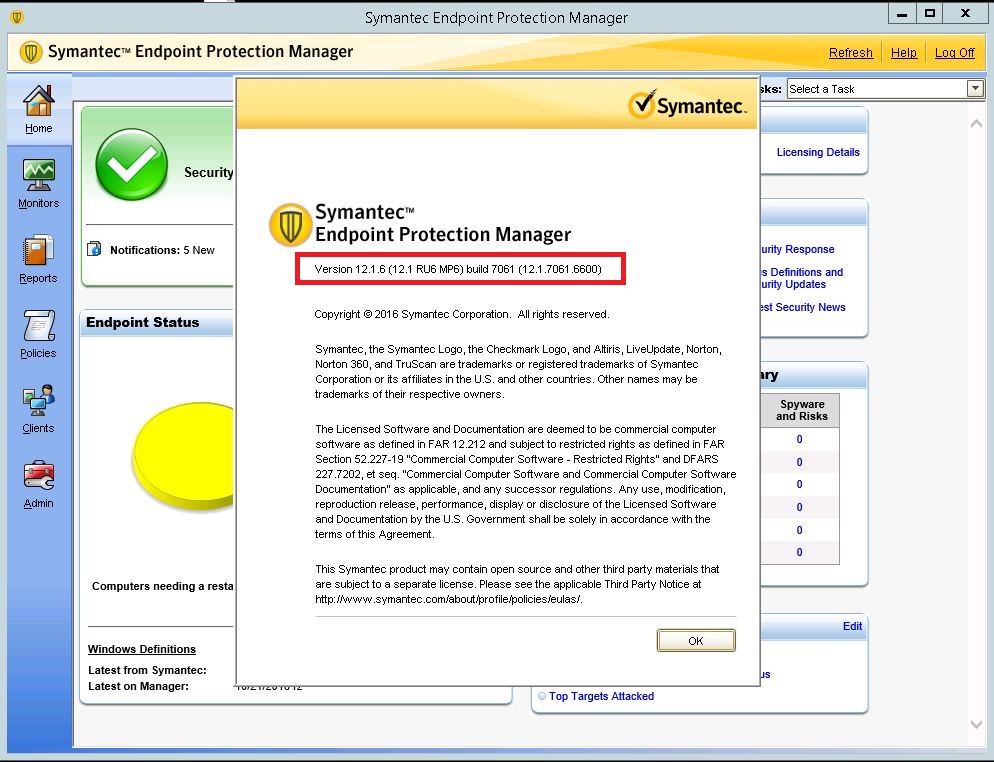
Task: Open the Reports page icon
Action: 38,250
